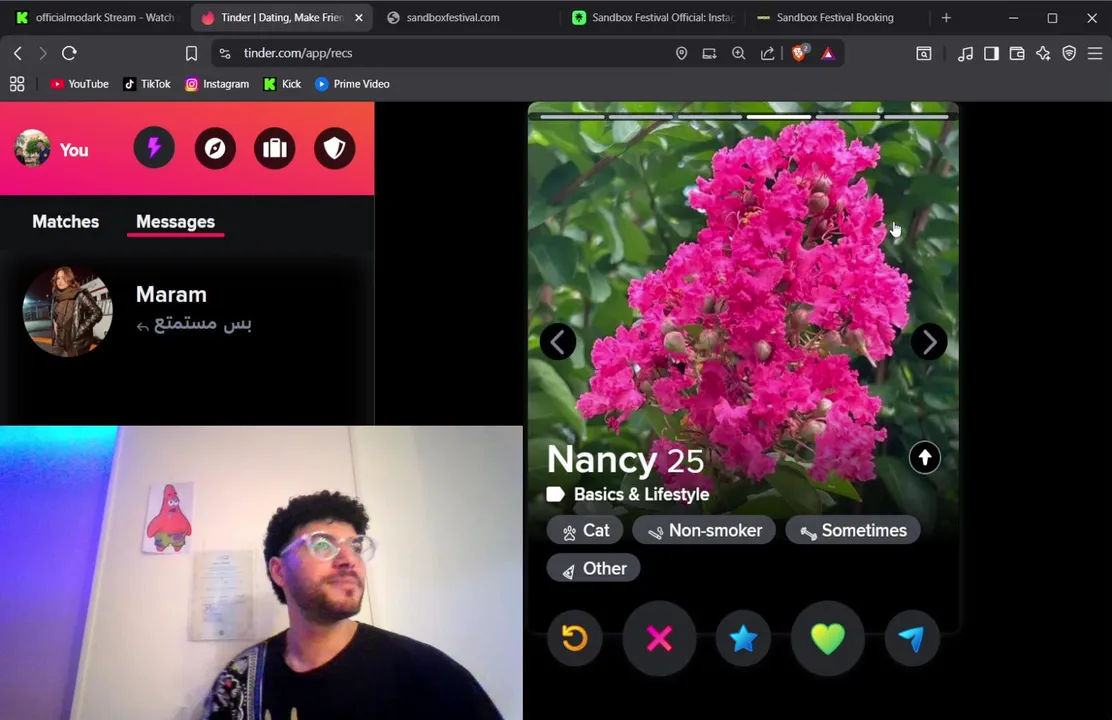
Task: Open browser hamburger main menu
Action: coord(1095,53)
